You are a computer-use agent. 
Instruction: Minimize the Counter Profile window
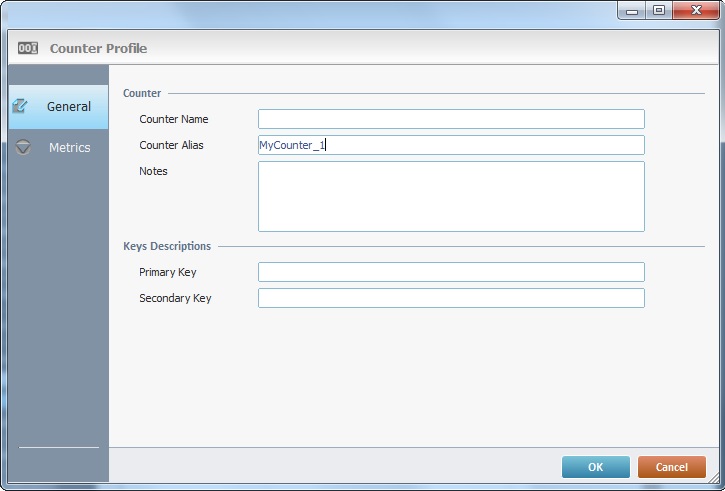(631, 10)
